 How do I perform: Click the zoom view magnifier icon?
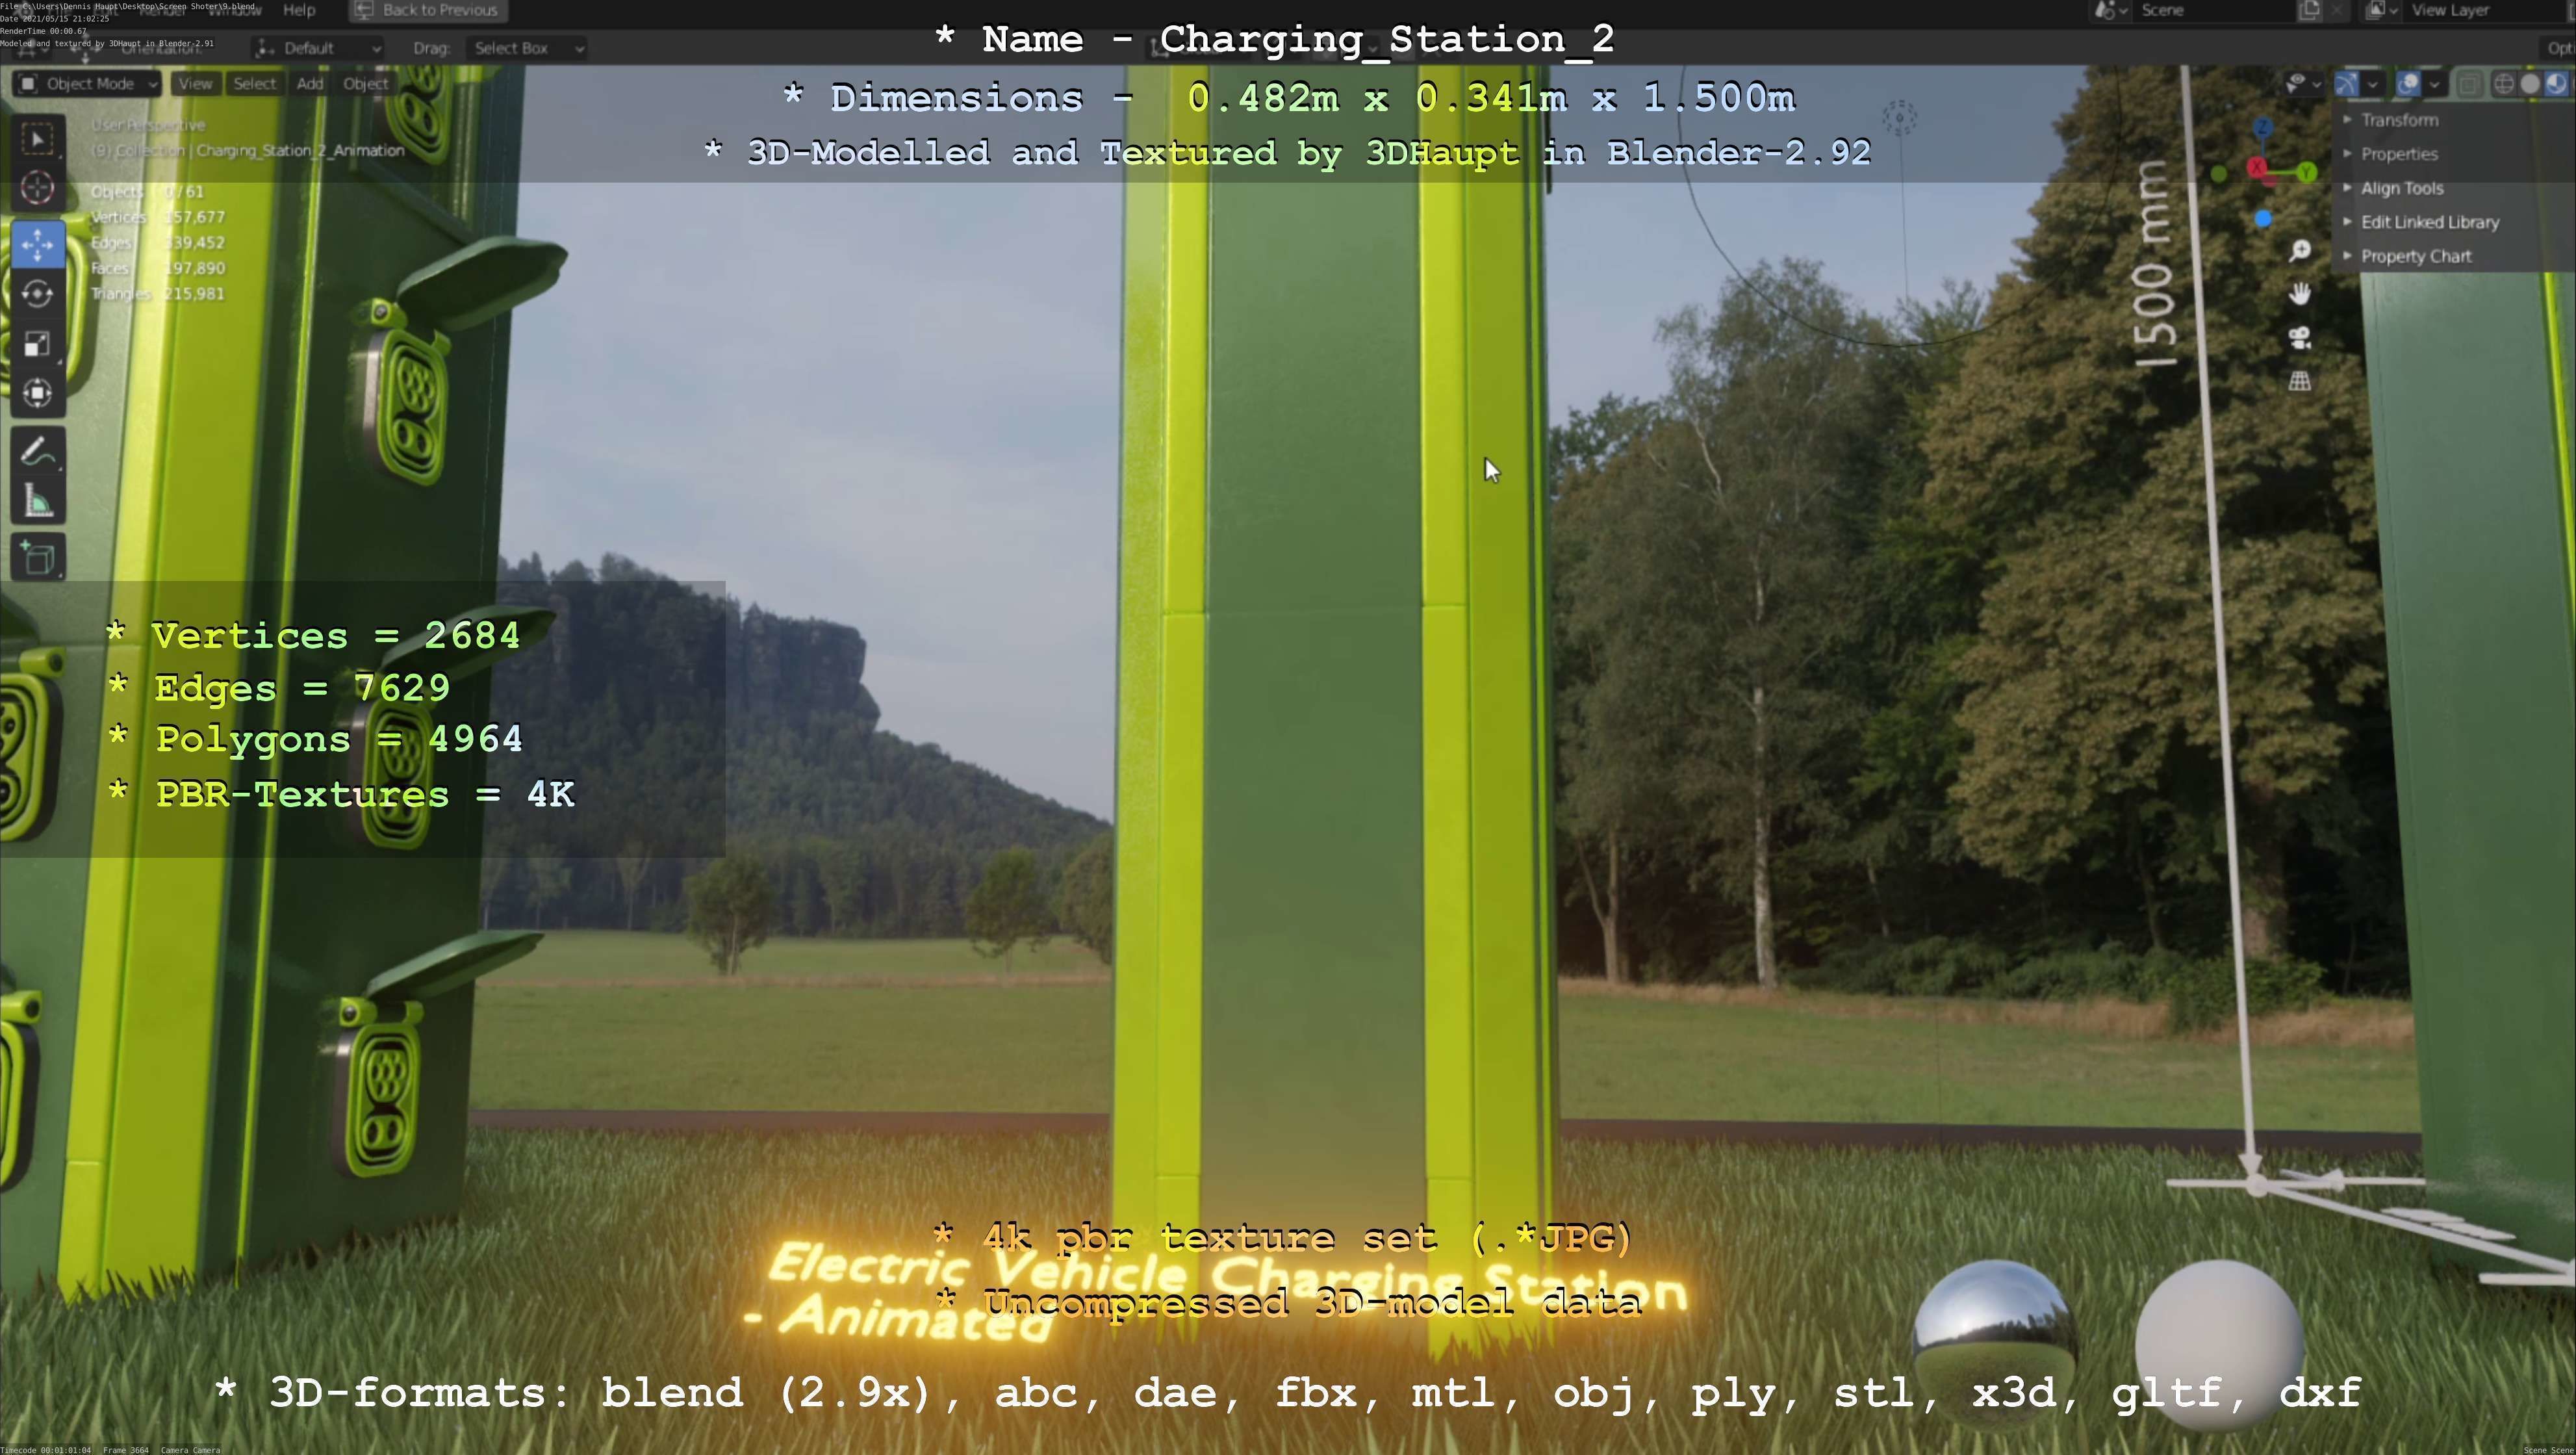pos(2300,251)
